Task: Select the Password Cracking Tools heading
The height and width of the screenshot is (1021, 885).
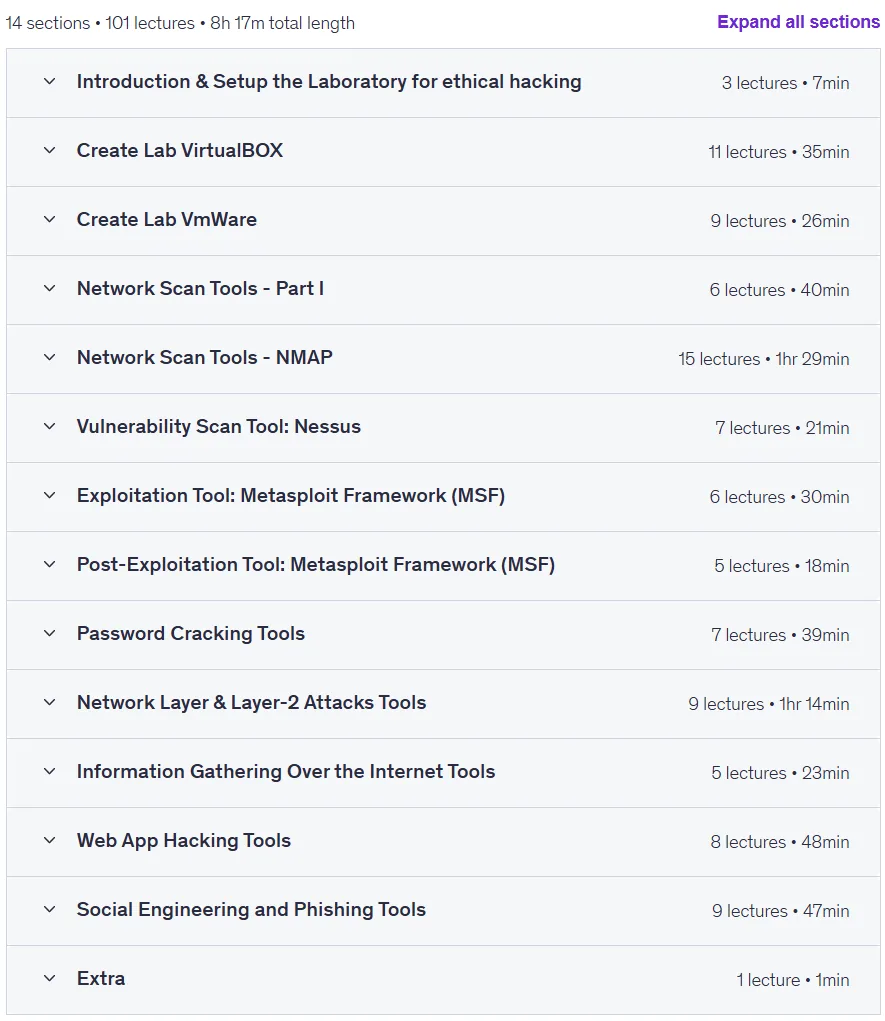Action: click(191, 634)
